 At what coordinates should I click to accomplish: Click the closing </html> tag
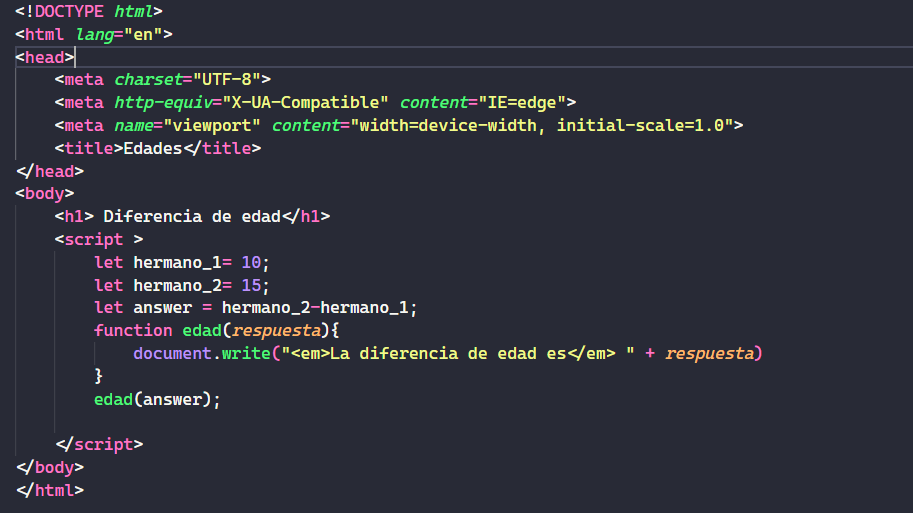click(50, 491)
